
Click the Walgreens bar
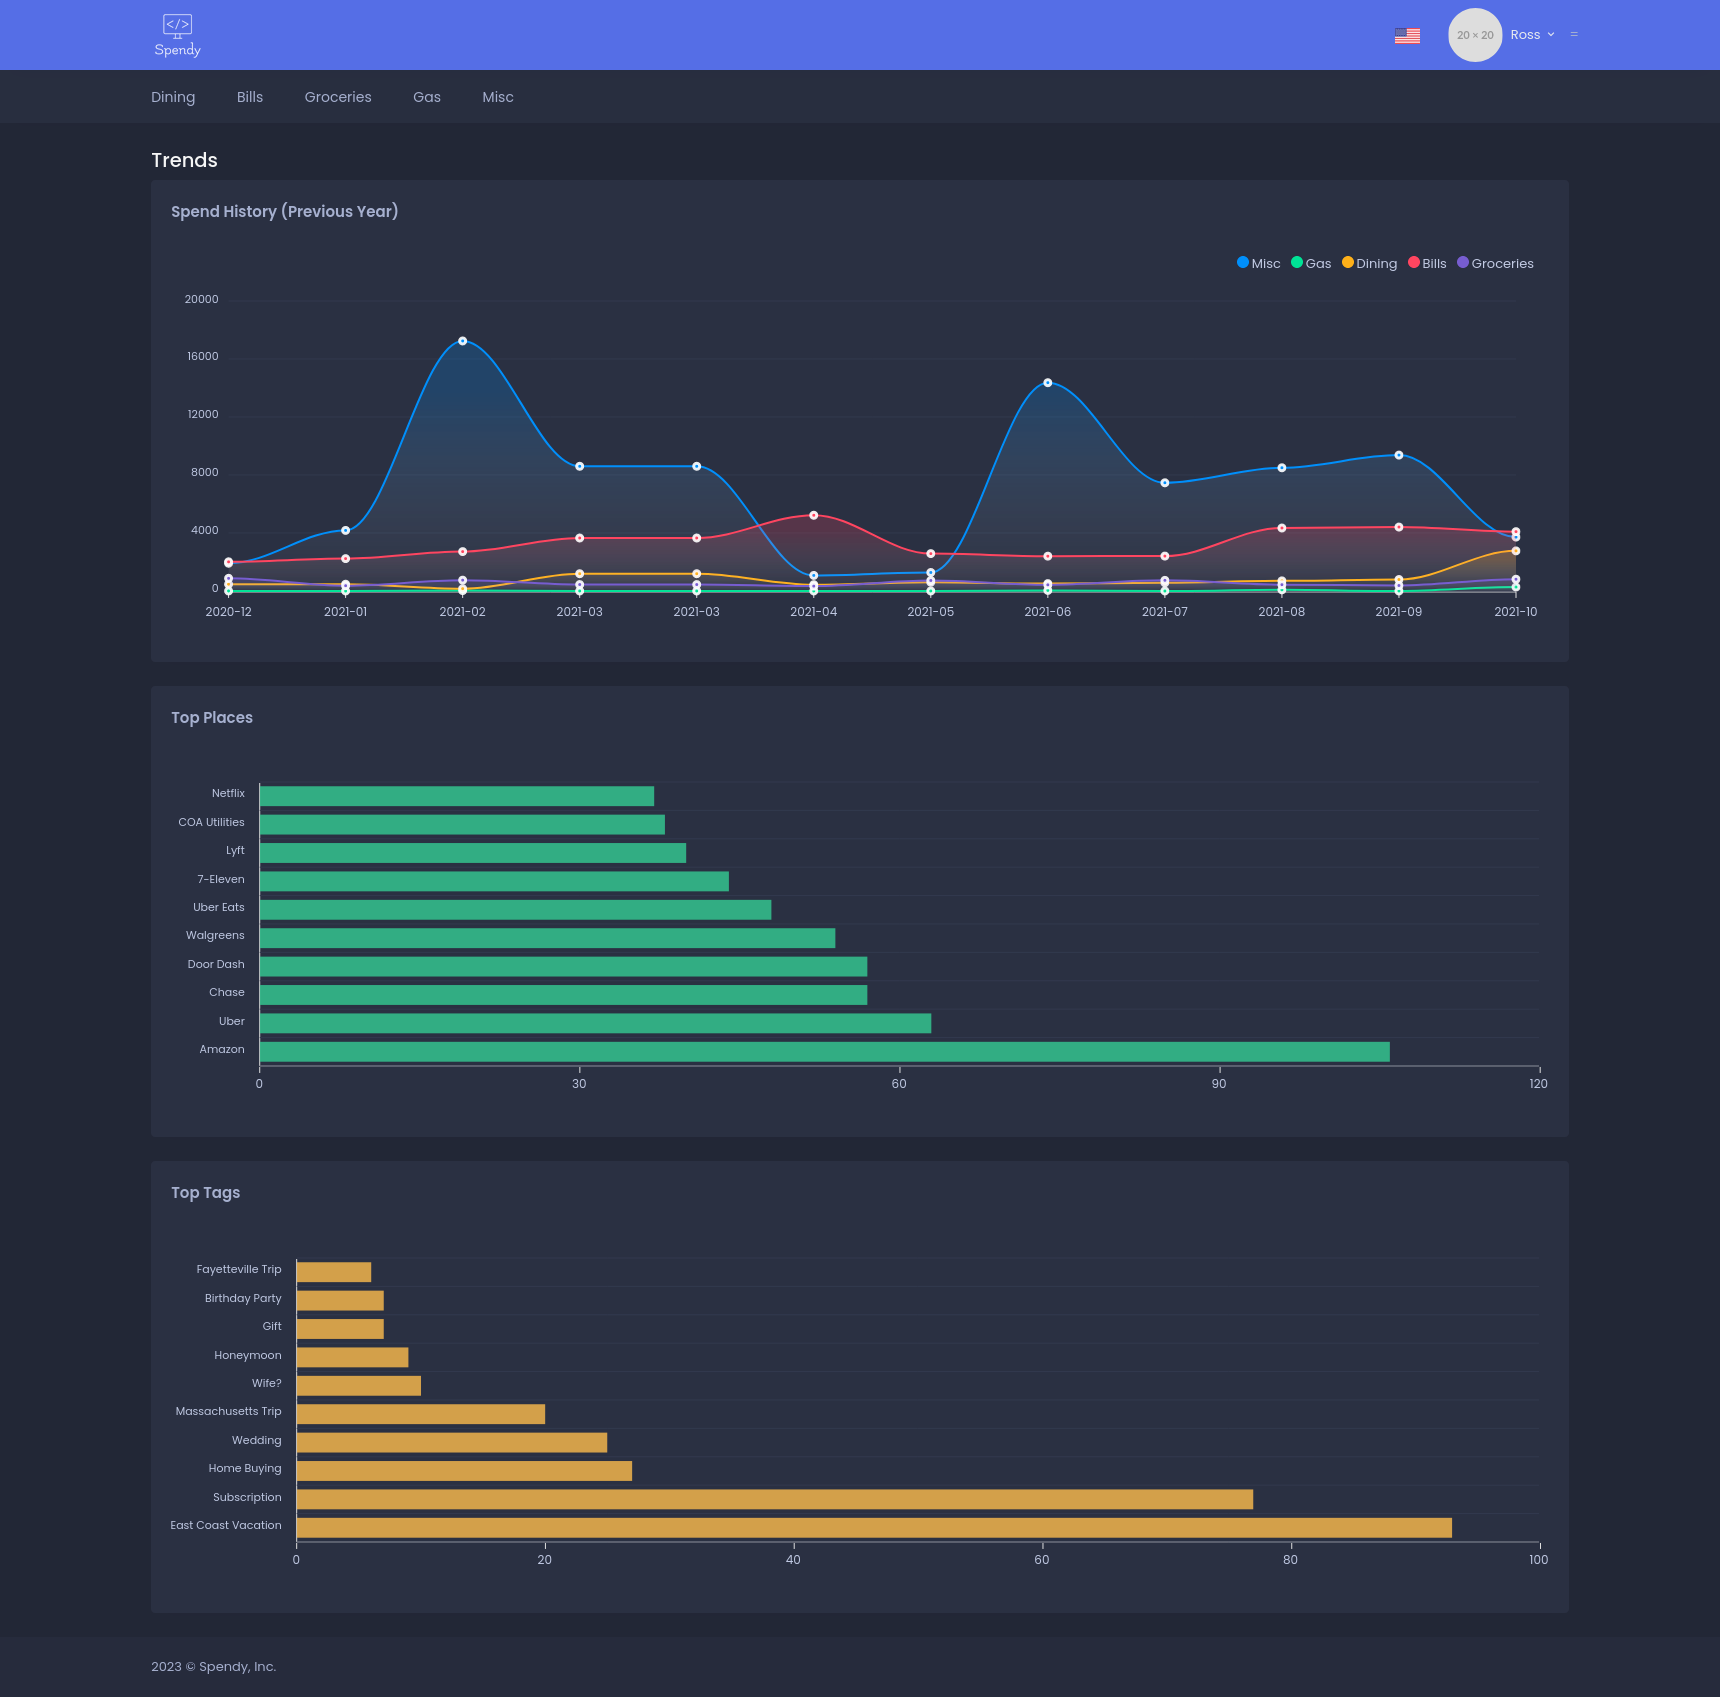point(547,938)
